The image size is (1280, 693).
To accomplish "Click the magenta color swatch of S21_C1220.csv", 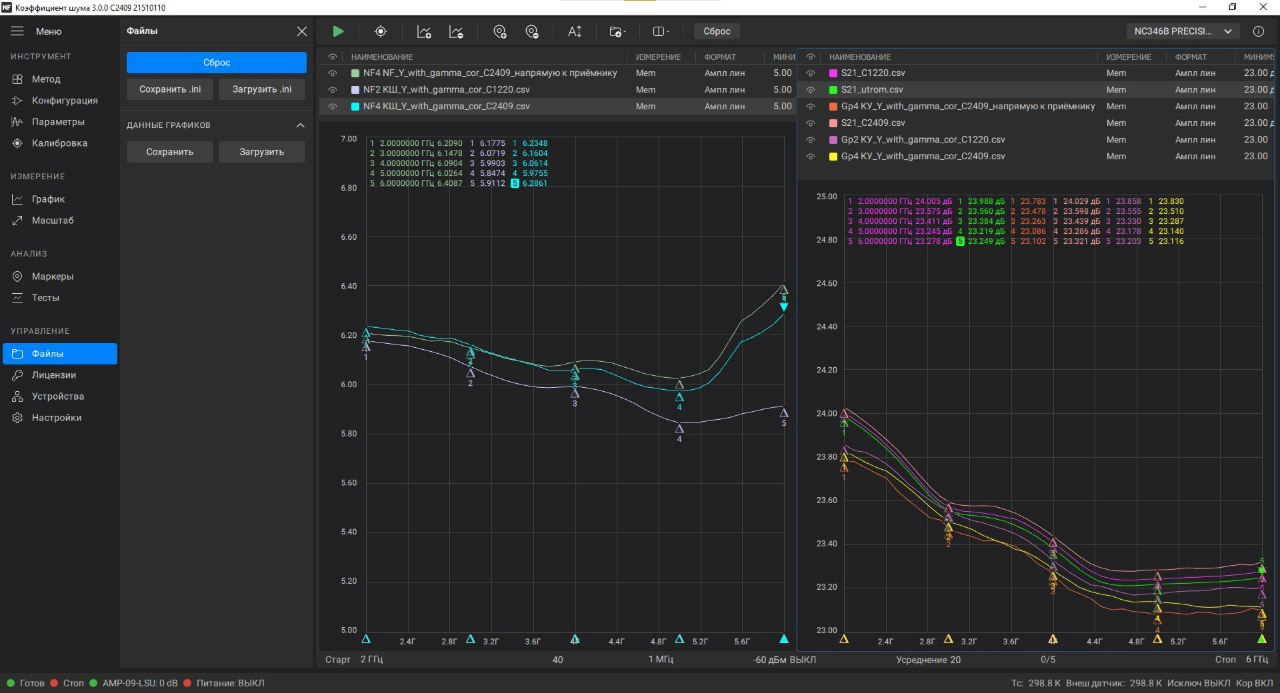I will tap(833, 74).
